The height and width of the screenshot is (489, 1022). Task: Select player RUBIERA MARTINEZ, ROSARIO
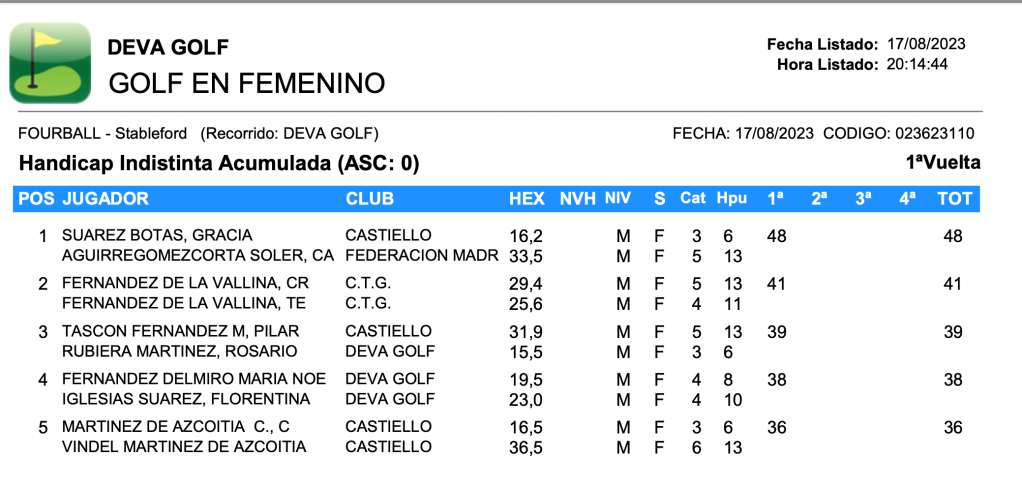179,351
